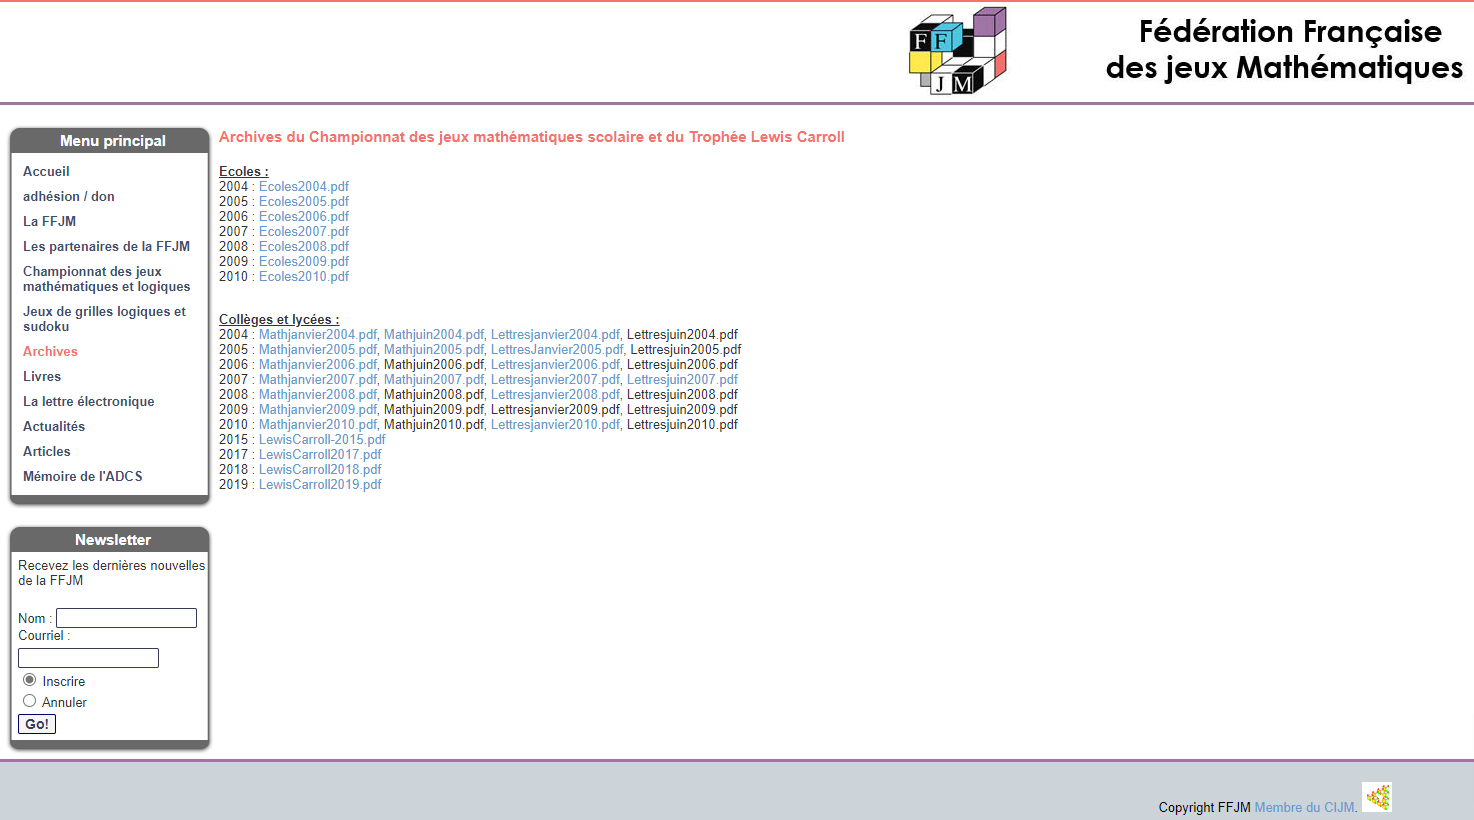Open Mémoire de l'ADCS menu item
The width and height of the screenshot is (1474, 820).
click(x=83, y=476)
